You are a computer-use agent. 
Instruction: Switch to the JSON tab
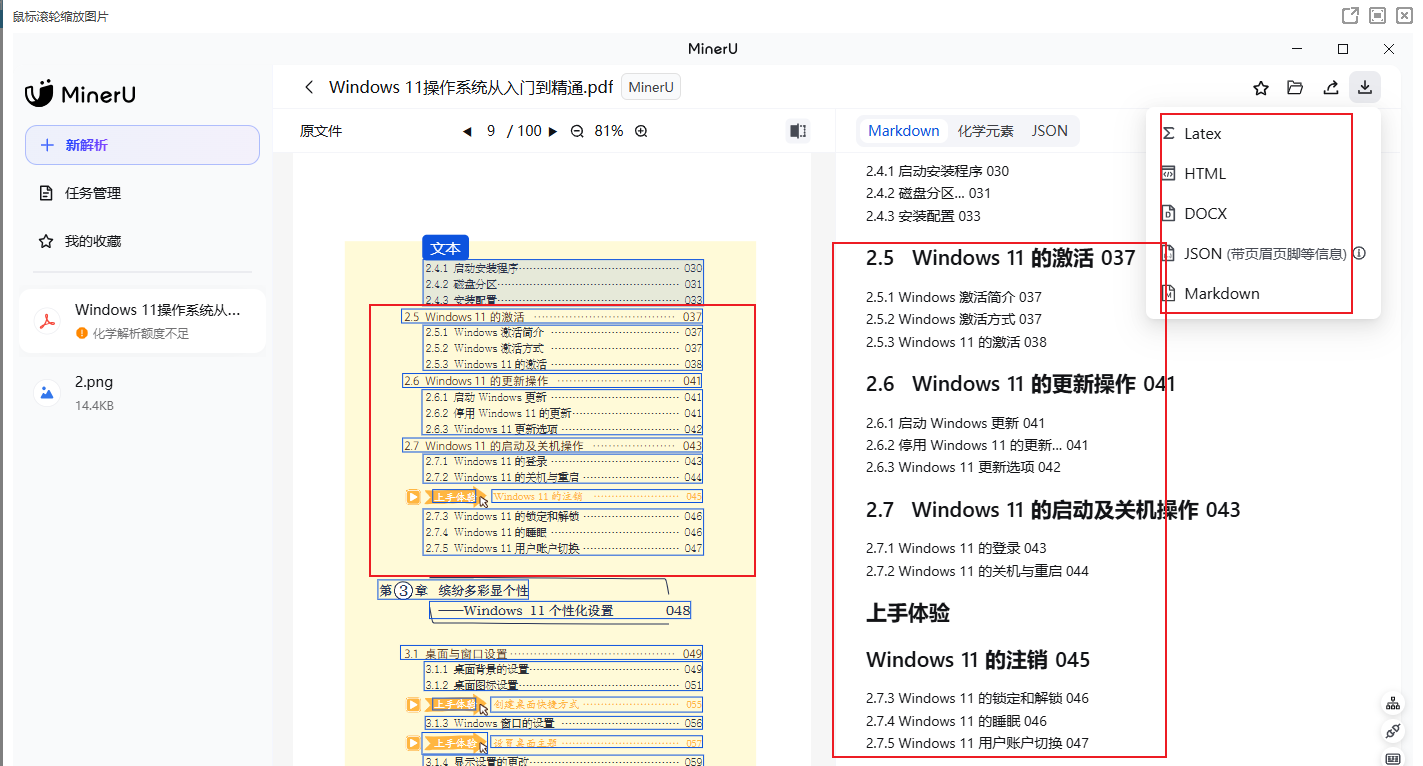point(1050,131)
